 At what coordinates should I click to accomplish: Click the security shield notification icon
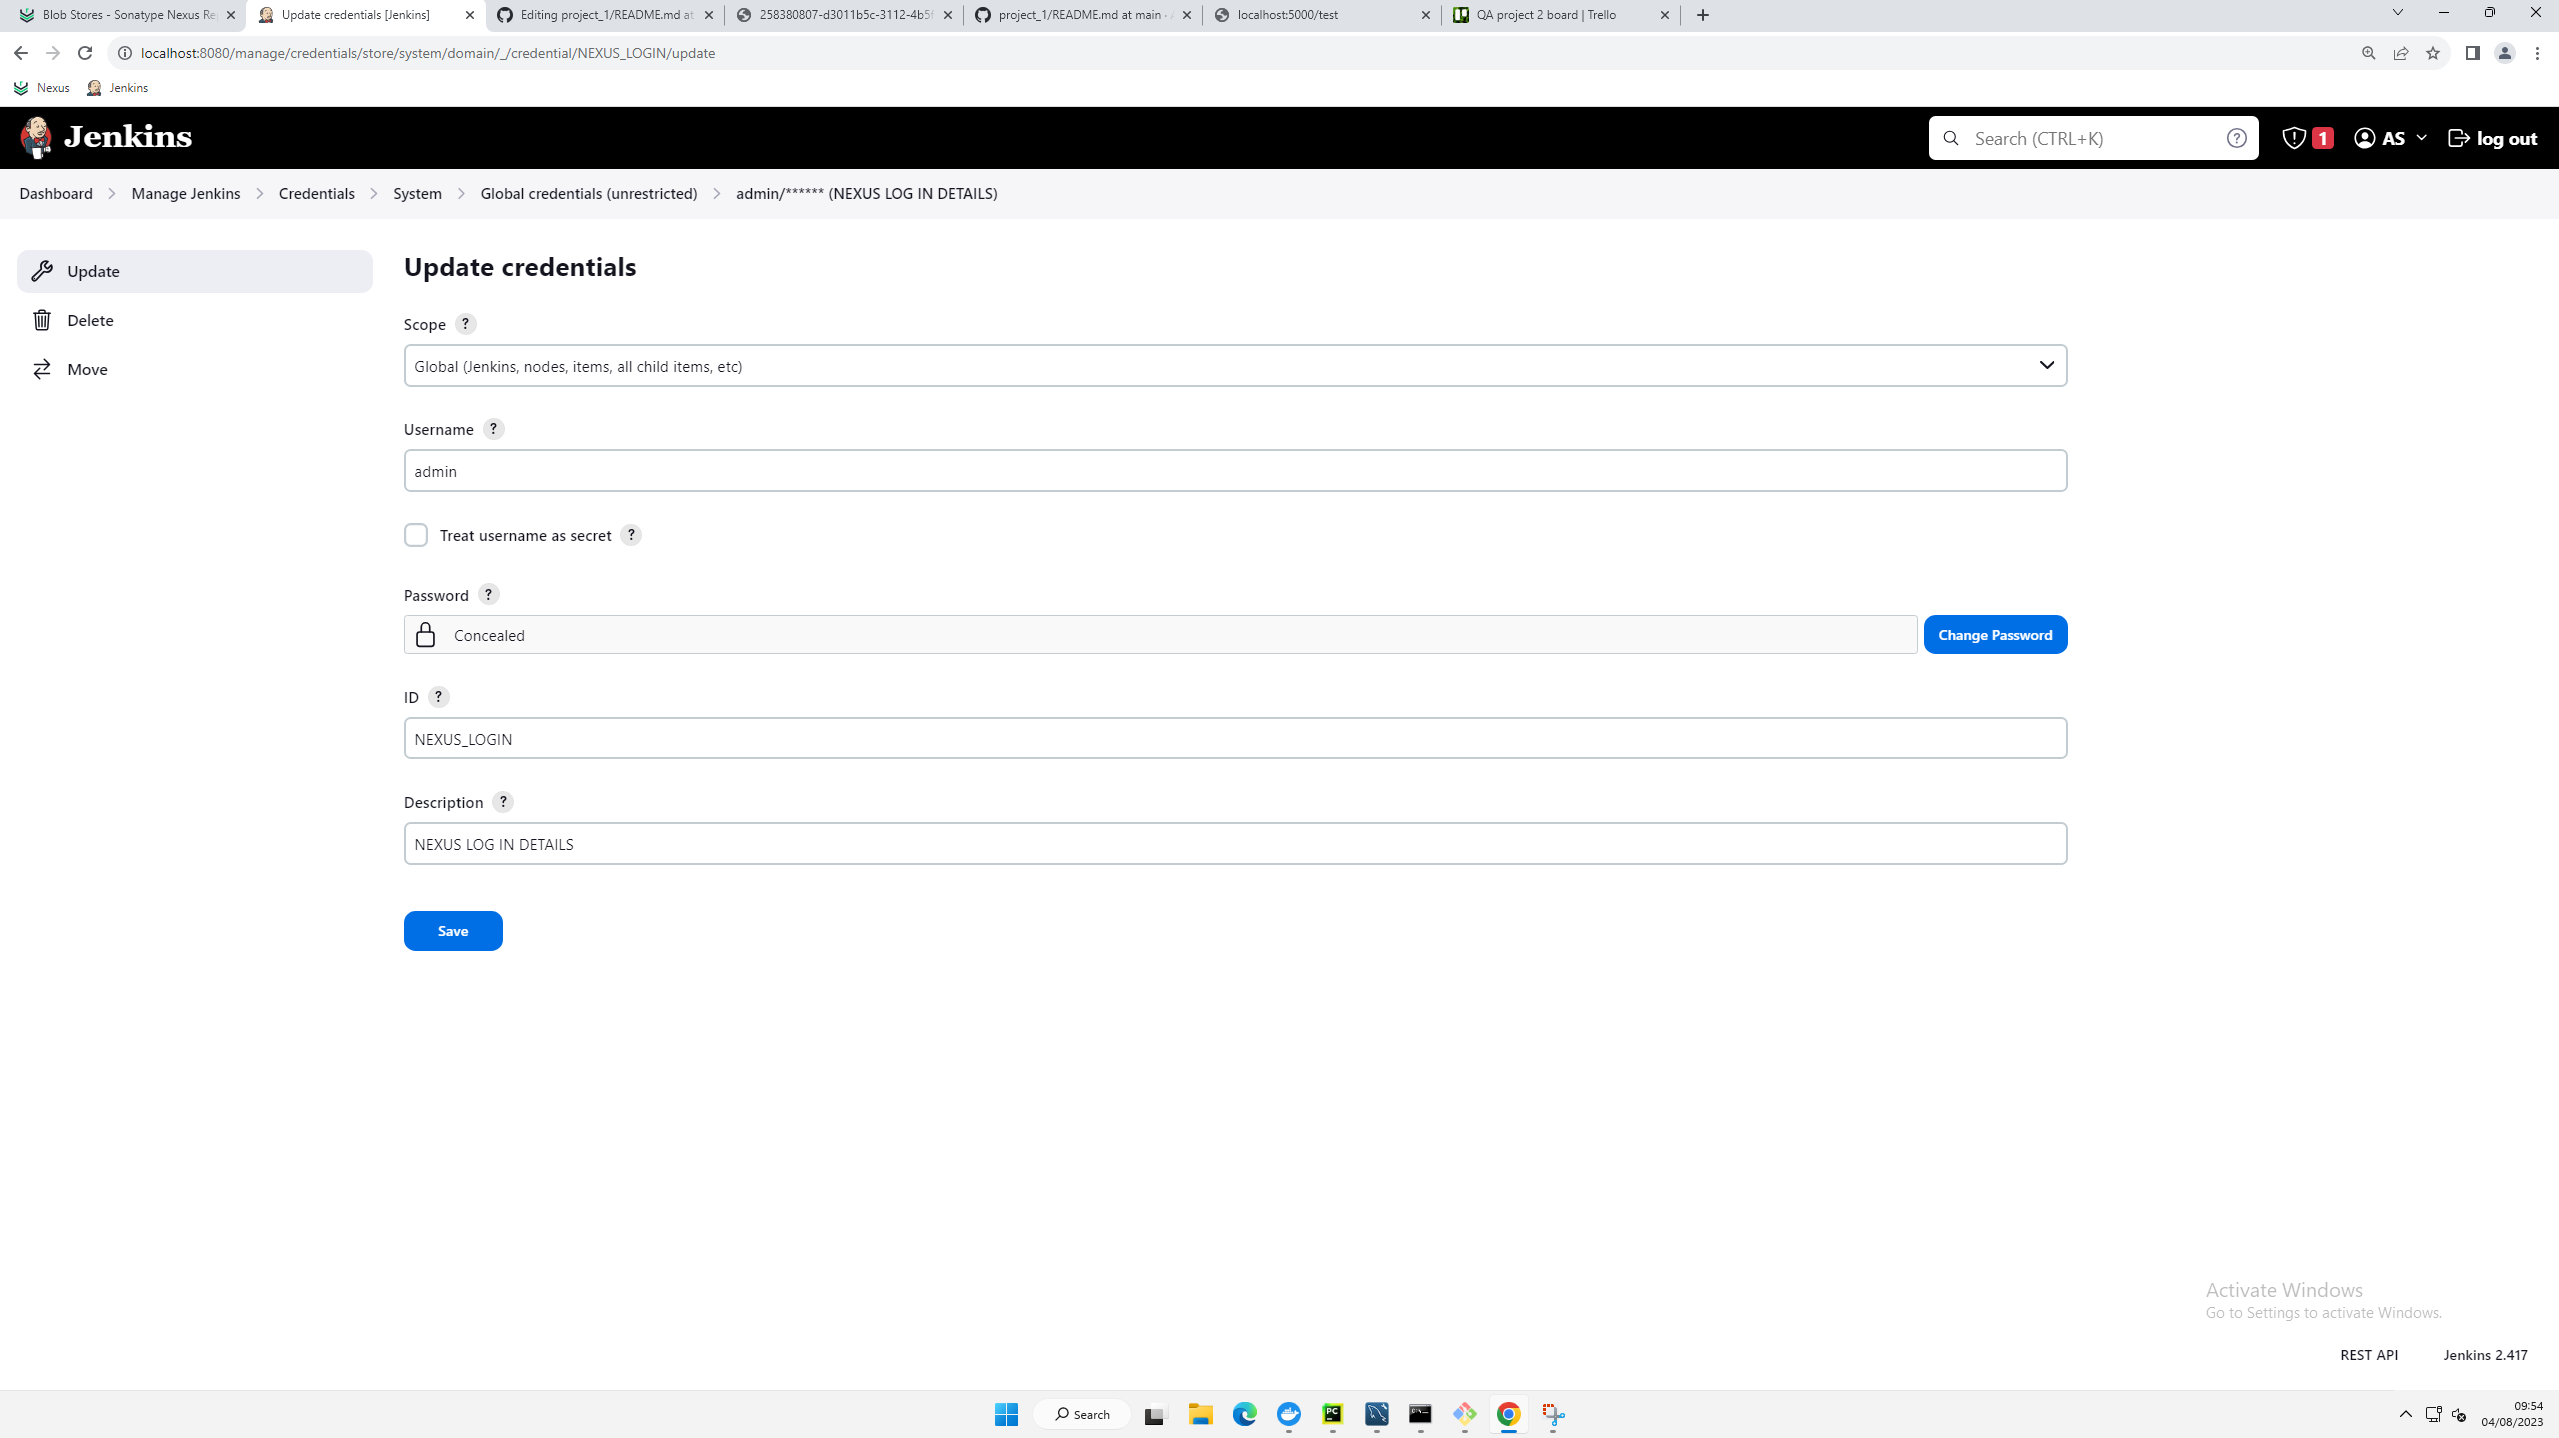[x=2293, y=137]
